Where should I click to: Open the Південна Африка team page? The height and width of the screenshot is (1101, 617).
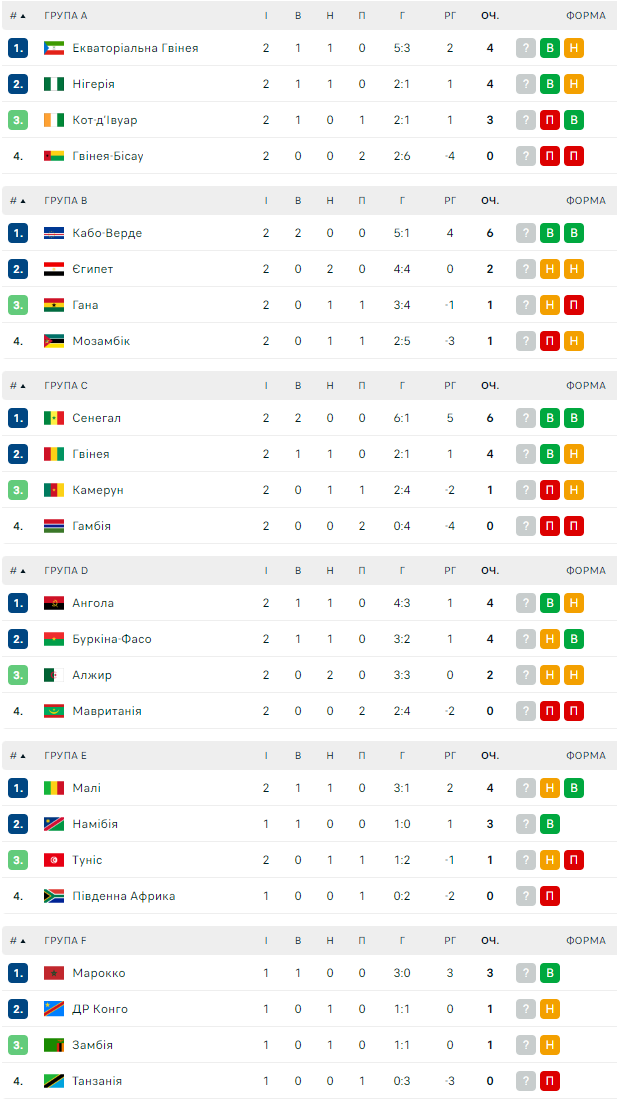pos(123,896)
